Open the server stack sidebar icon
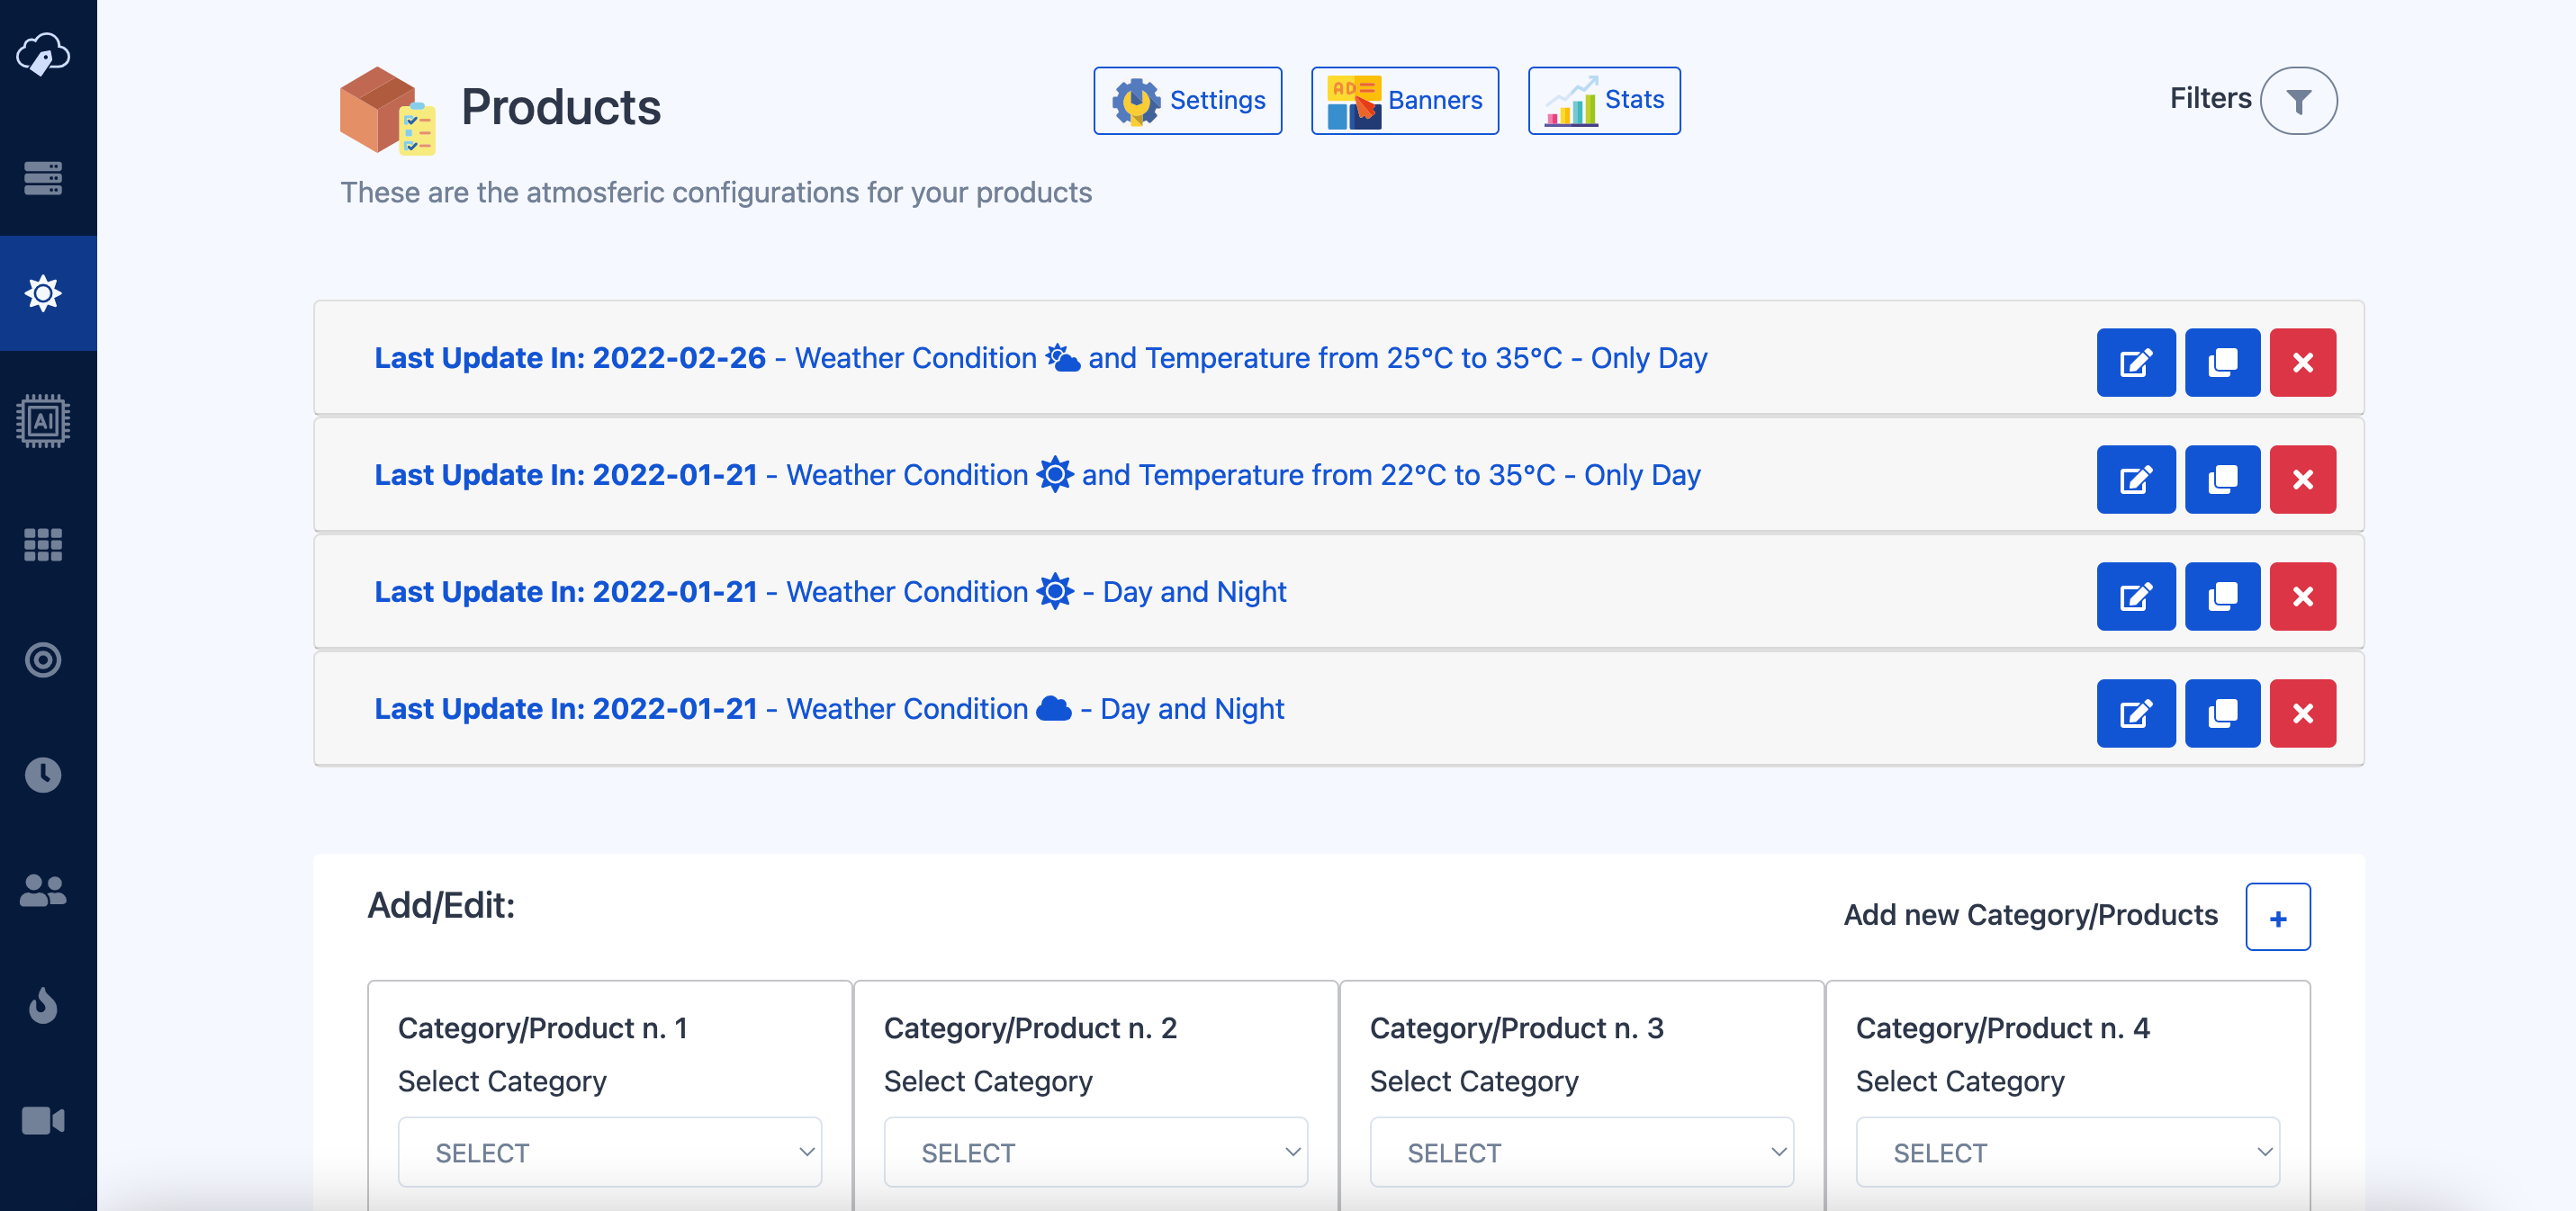 (43, 178)
